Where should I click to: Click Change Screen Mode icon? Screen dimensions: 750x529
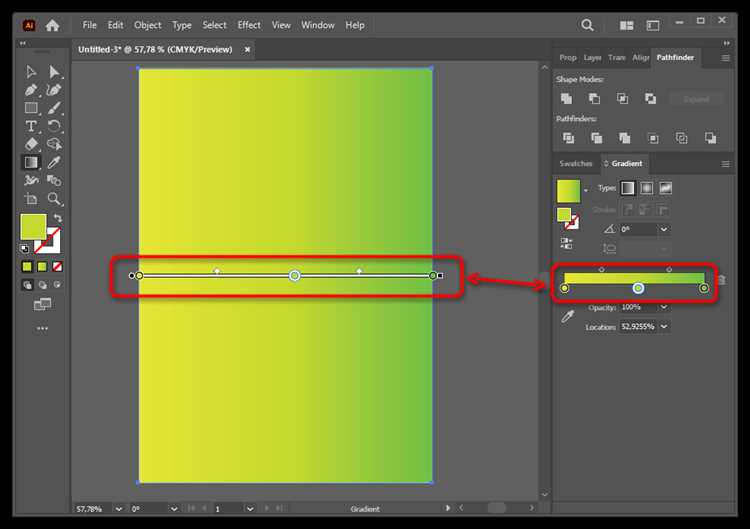43,304
